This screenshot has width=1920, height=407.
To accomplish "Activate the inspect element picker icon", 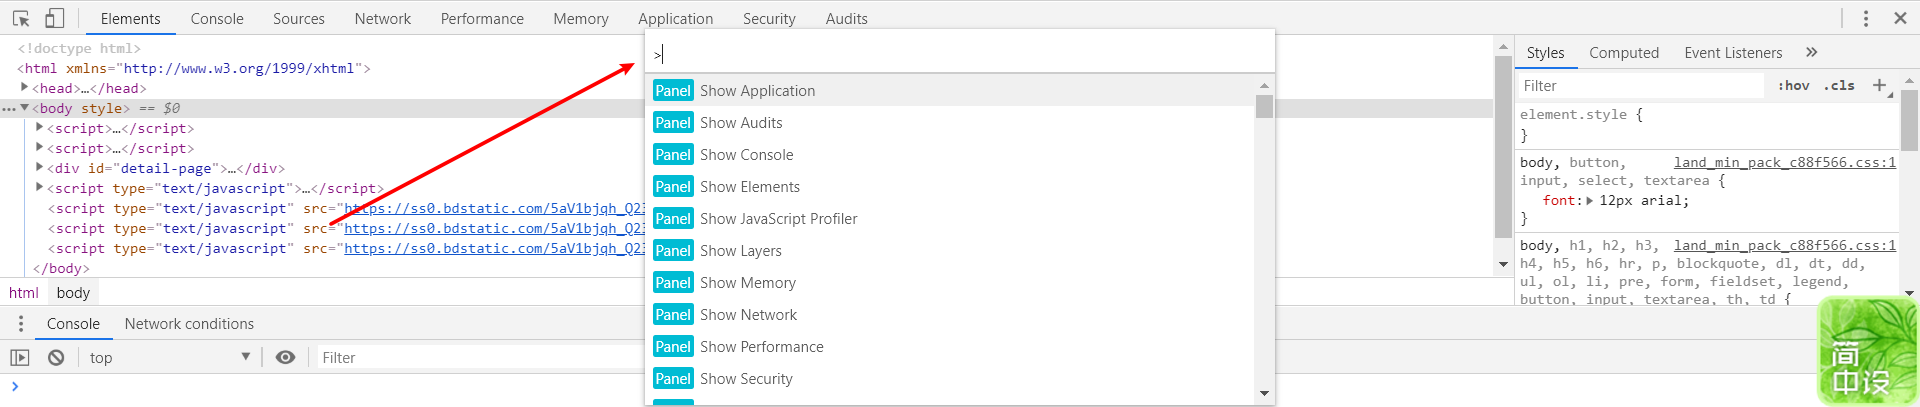I will tap(21, 18).
